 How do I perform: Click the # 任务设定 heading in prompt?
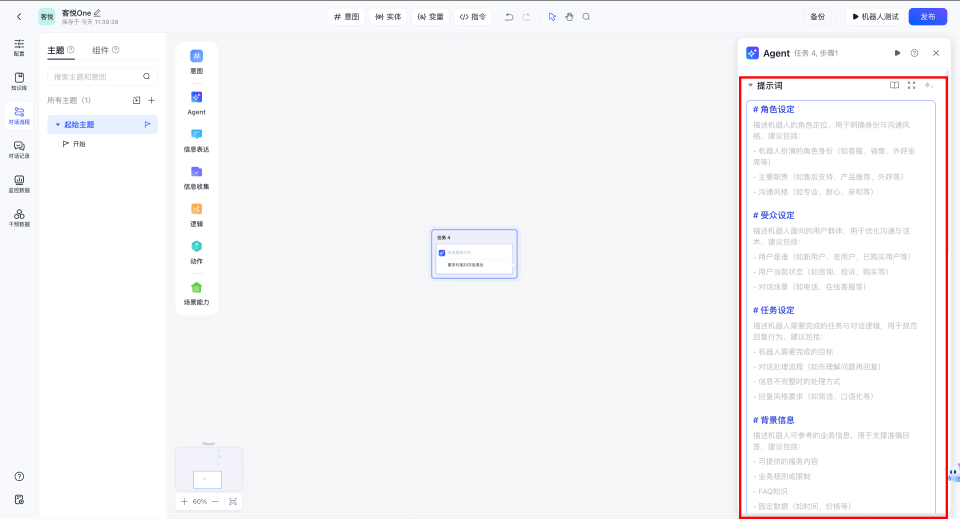(x=773, y=310)
